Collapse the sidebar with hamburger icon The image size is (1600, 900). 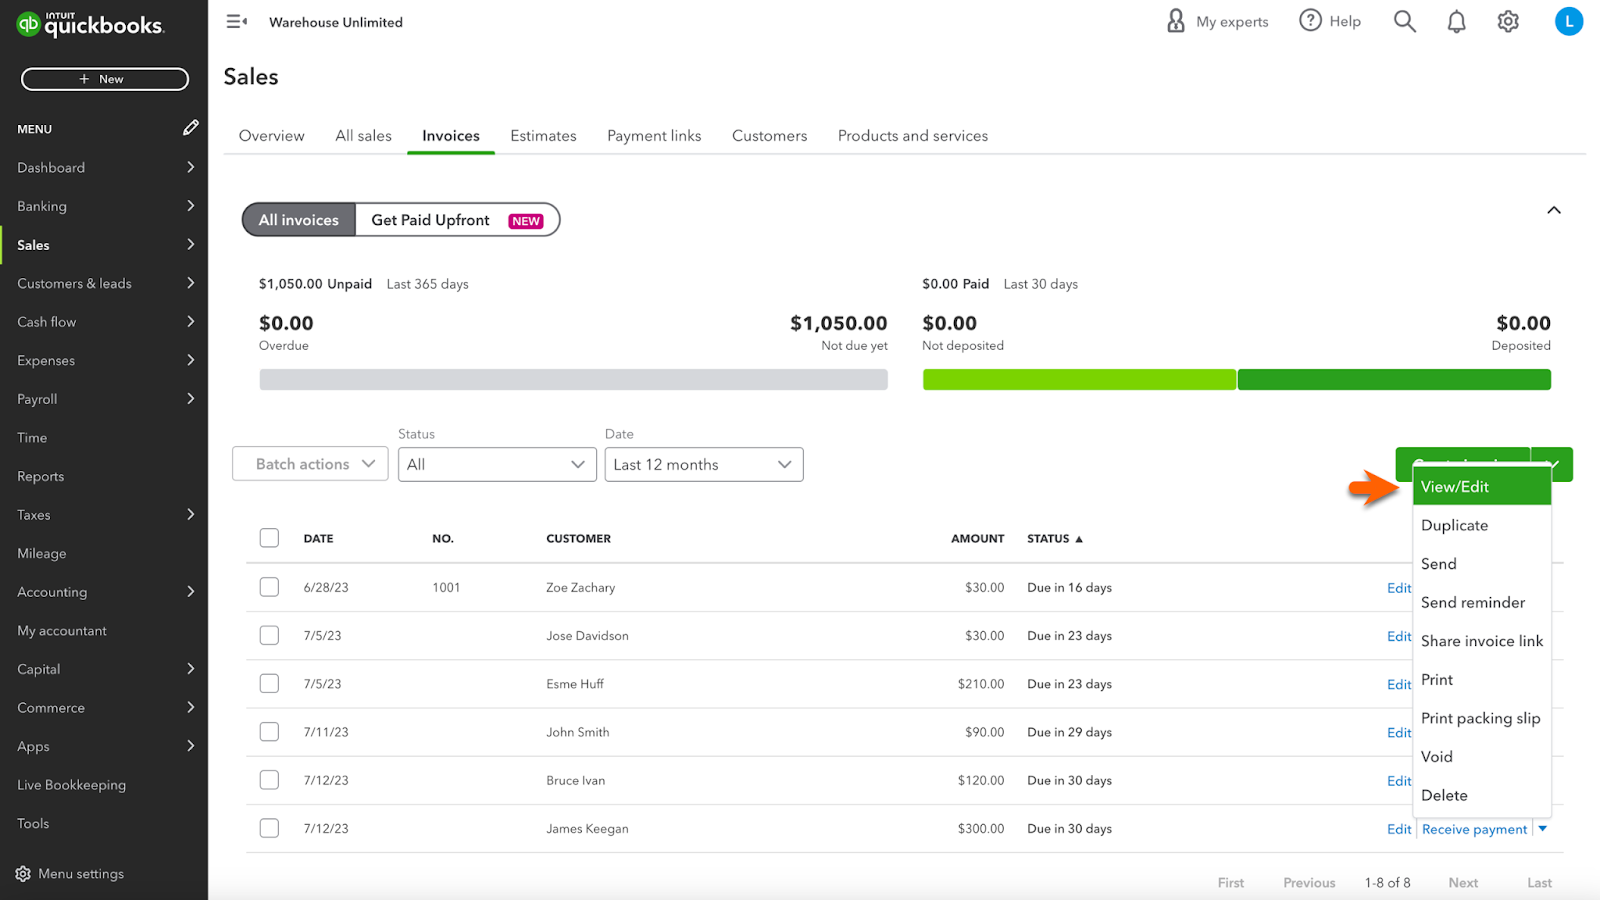tap(236, 21)
